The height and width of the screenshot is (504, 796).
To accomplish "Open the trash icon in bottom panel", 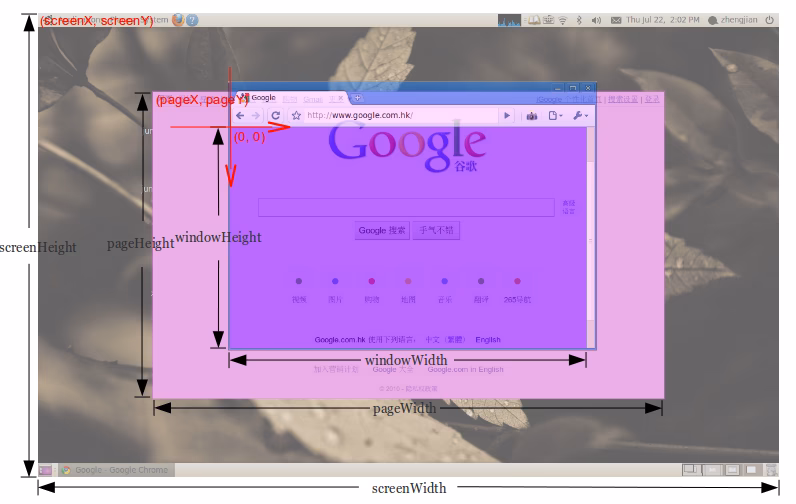I will (772, 470).
